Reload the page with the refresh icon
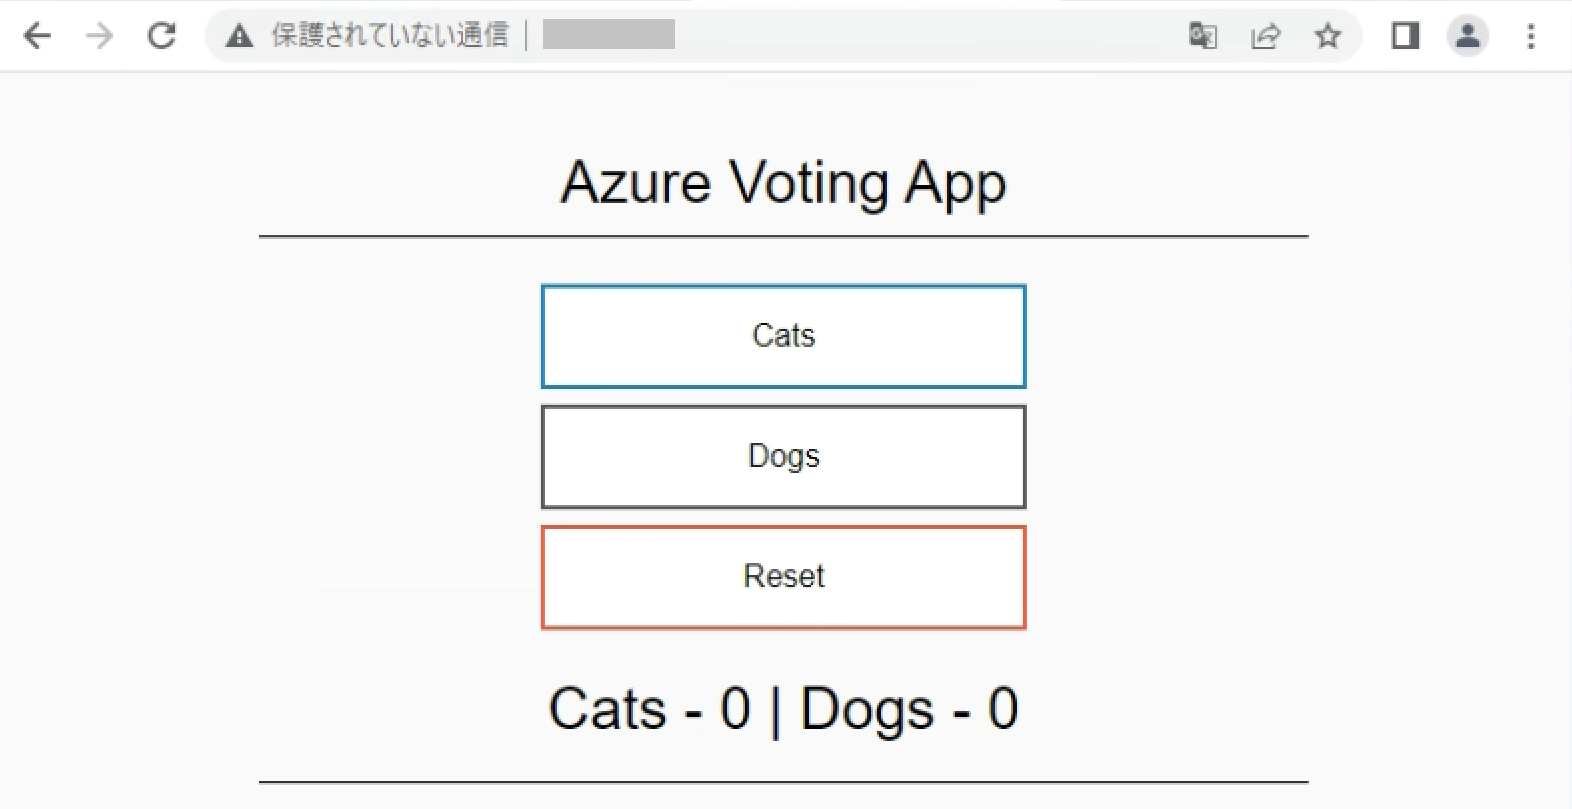 coord(162,36)
